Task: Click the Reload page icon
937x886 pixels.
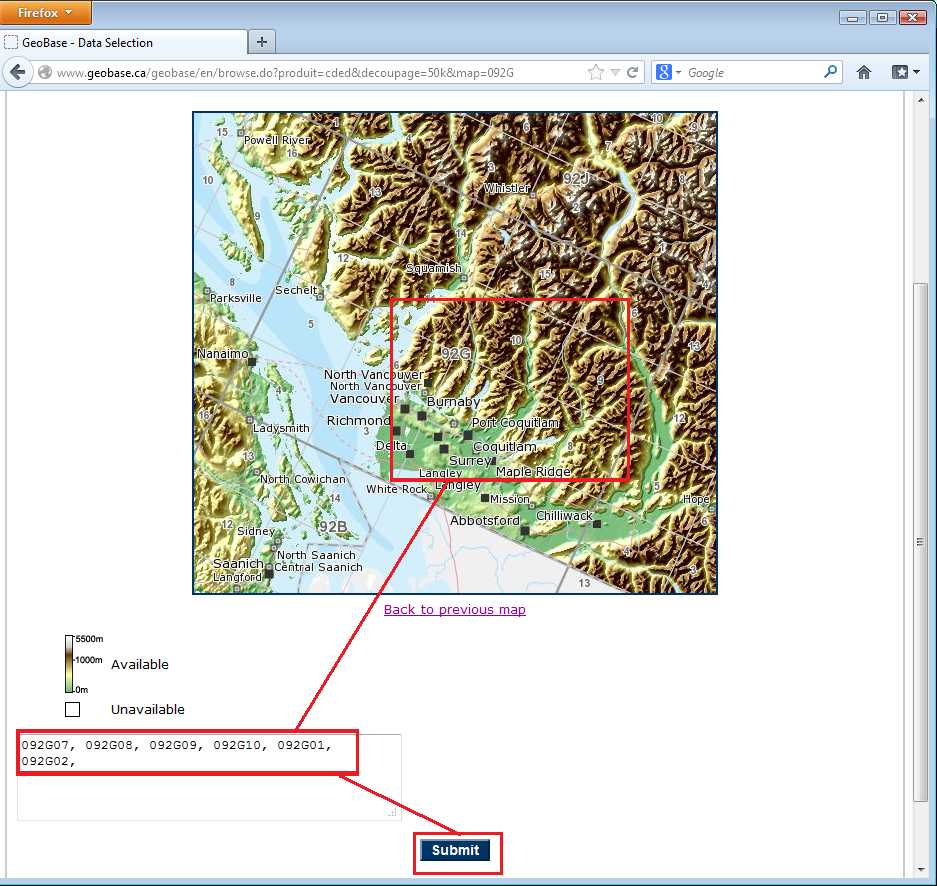Action: tap(633, 73)
